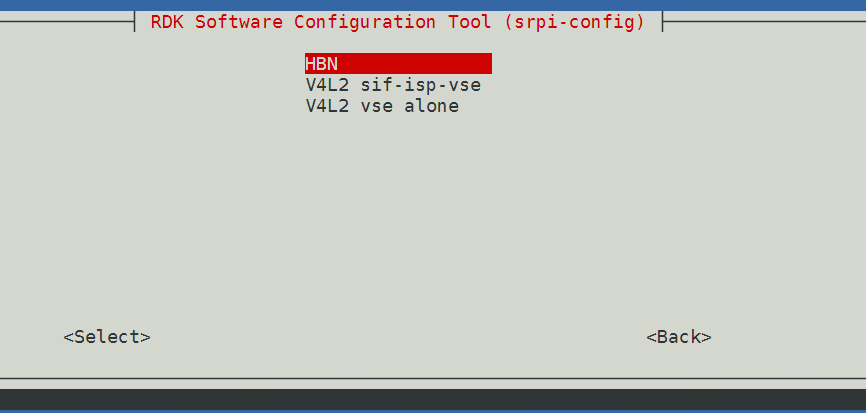Choose the V4L2 sif-isp-vse entry
This screenshot has height=413, width=866.
393,85
